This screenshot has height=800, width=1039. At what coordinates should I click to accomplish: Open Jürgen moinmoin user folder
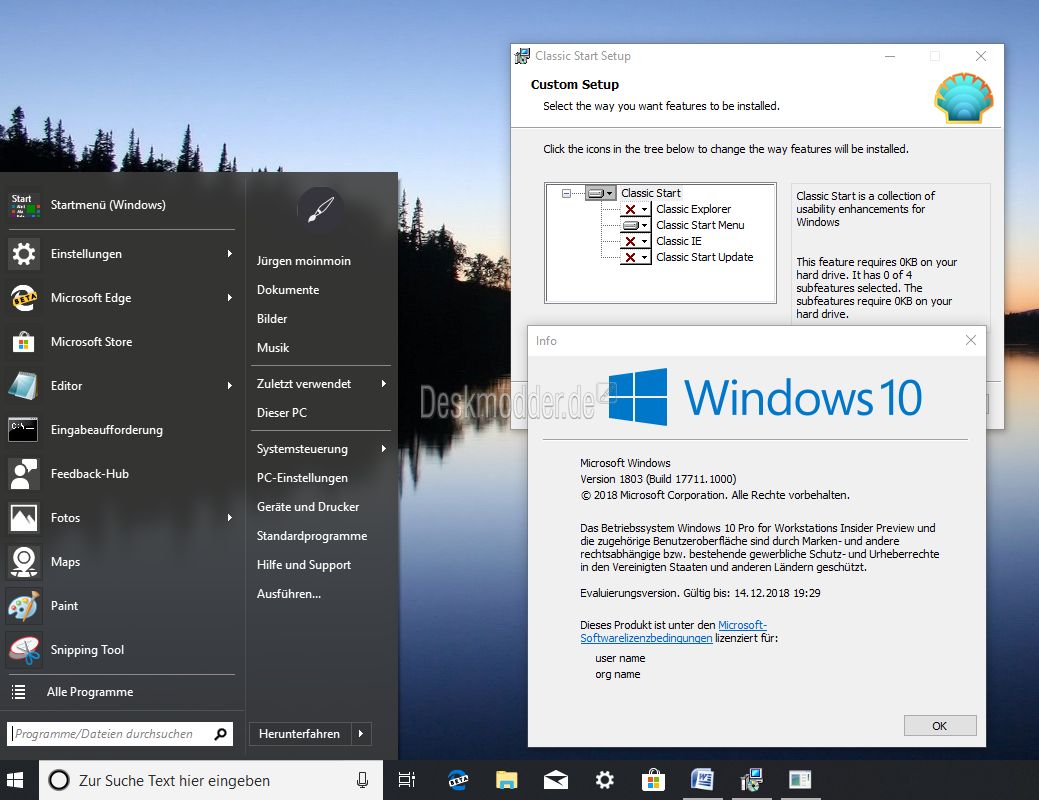click(303, 261)
